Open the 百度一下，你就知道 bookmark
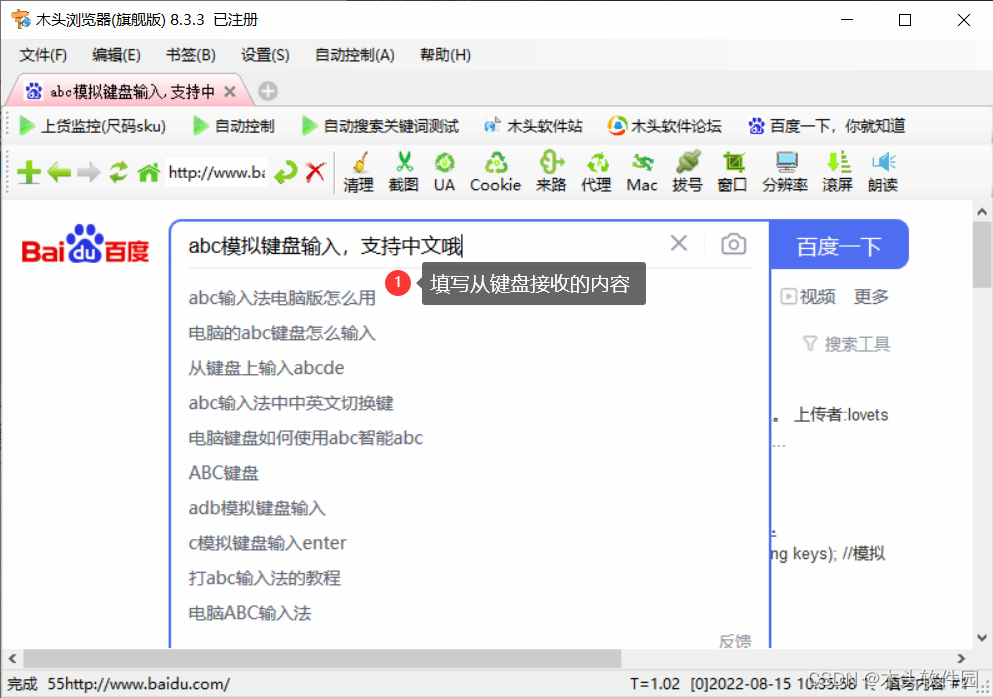 [x=826, y=126]
